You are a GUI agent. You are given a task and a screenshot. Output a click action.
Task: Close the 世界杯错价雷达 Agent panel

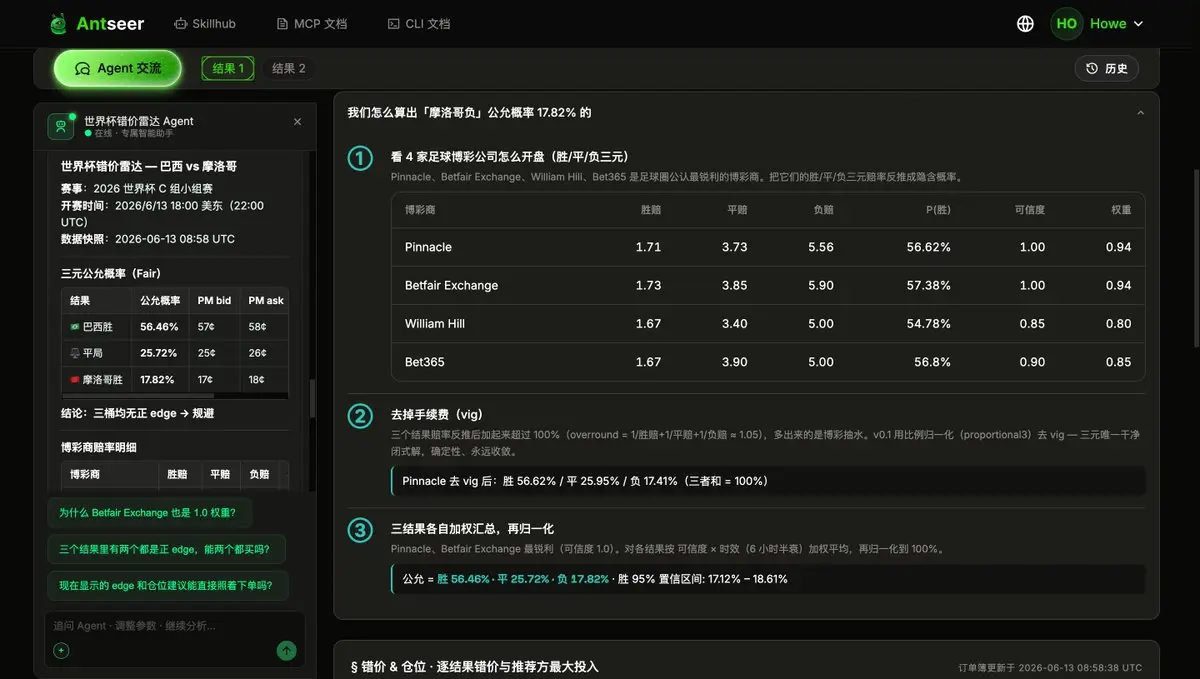click(x=297, y=121)
